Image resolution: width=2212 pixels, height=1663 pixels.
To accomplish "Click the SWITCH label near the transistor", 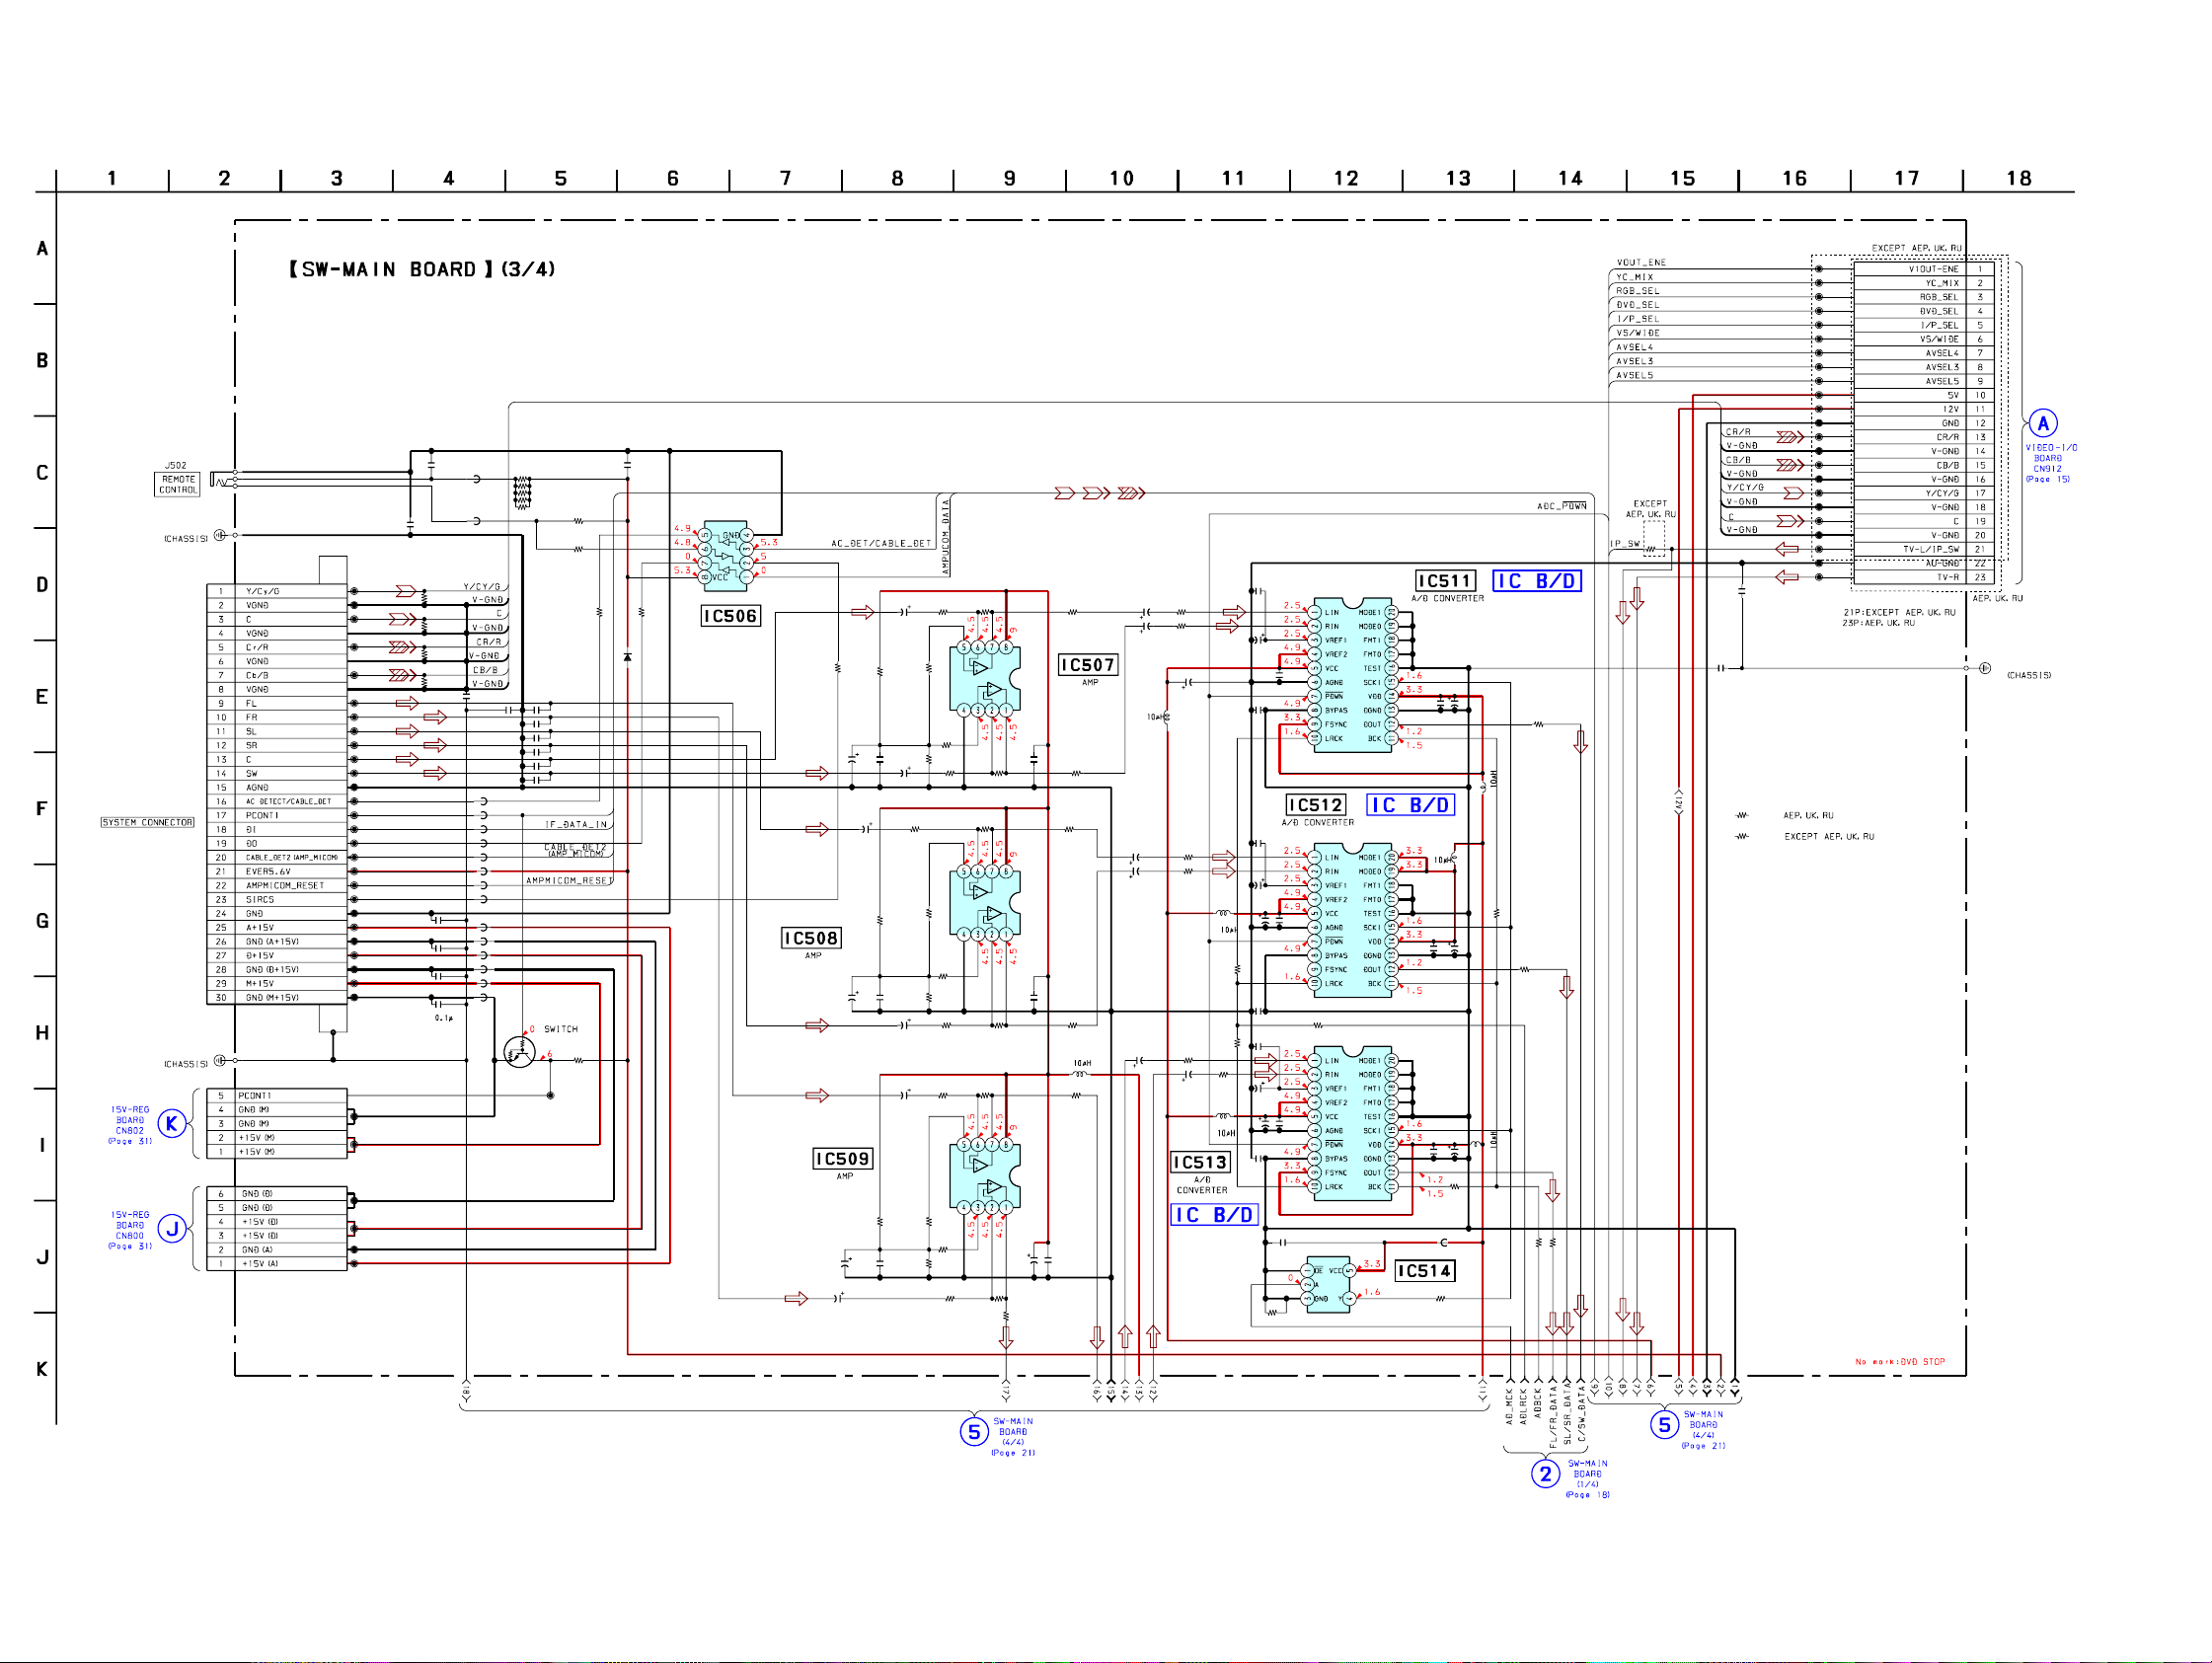I will [x=561, y=1029].
